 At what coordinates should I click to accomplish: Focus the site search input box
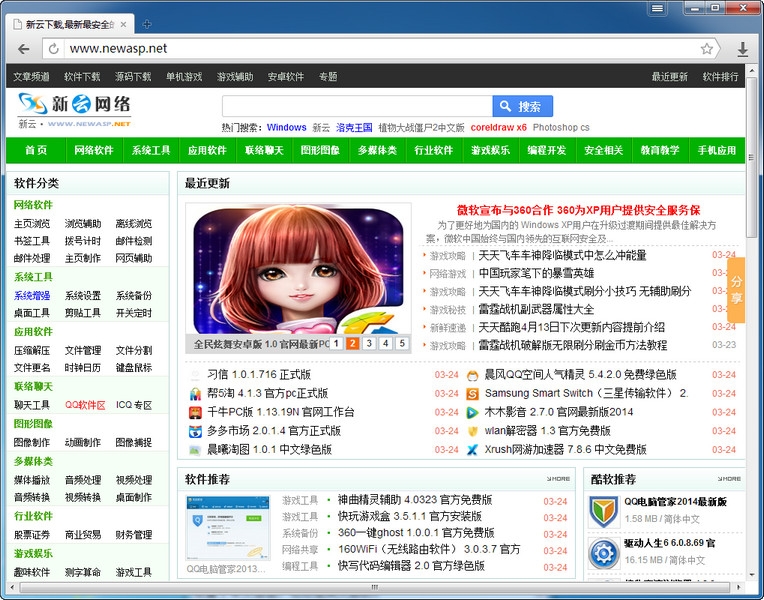pos(357,106)
